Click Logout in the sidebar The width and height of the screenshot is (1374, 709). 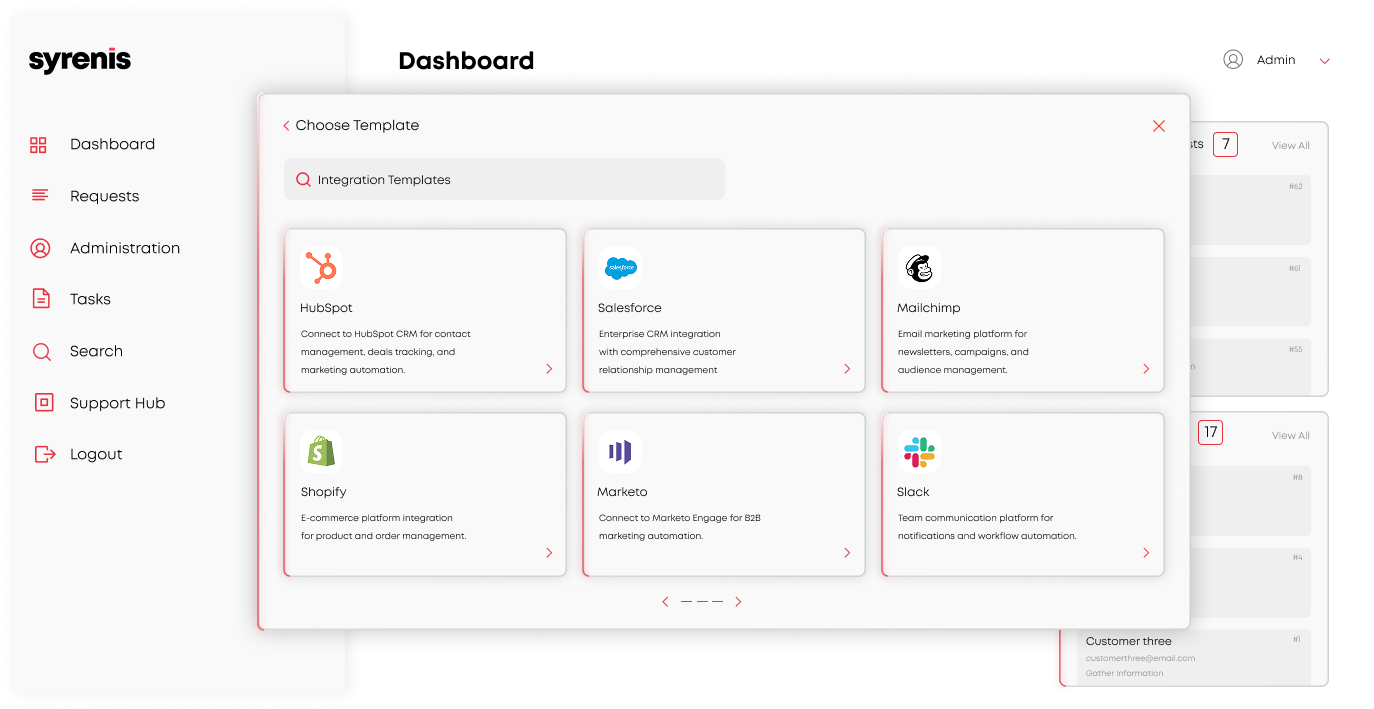tap(95, 454)
